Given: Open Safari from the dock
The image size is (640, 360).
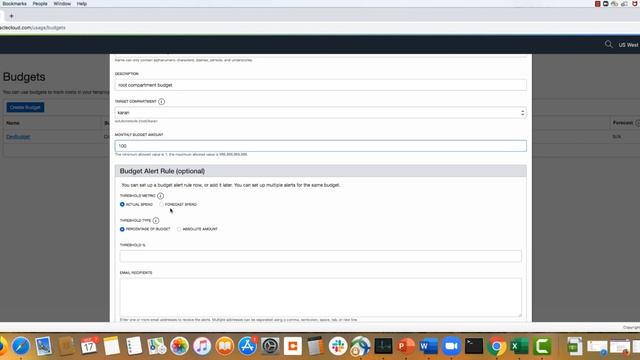Looking at the screenshot, I should pos(21,346).
